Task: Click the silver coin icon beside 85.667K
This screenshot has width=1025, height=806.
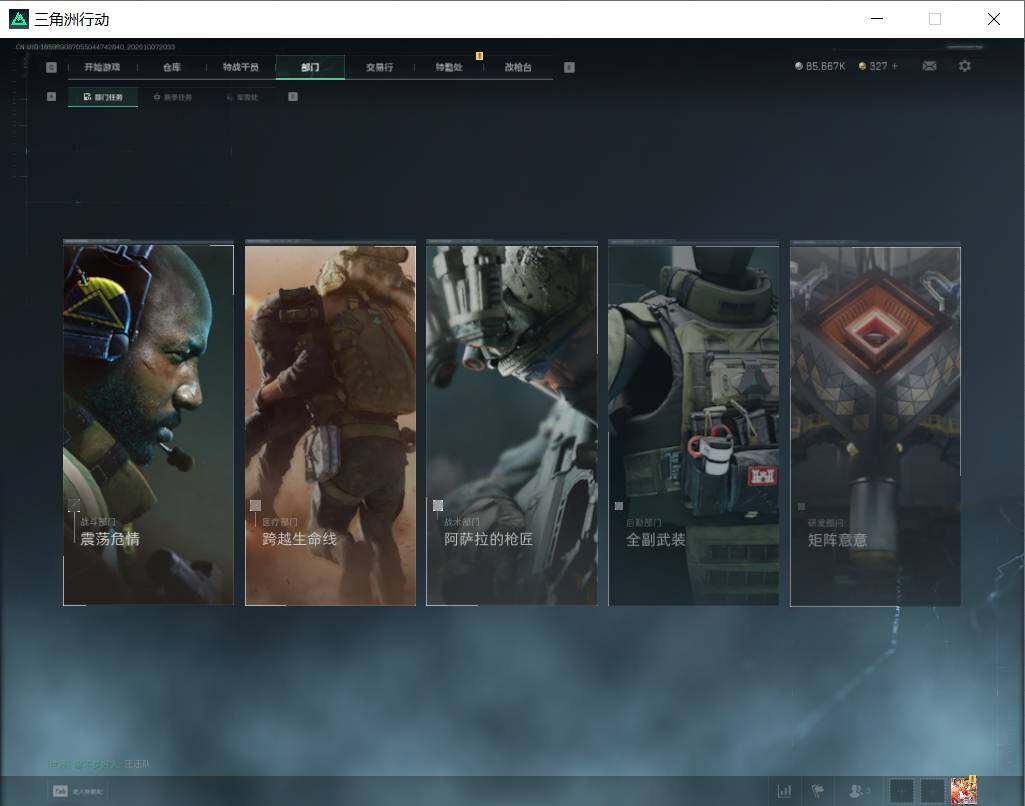Action: pyautogui.click(x=798, y=66)
